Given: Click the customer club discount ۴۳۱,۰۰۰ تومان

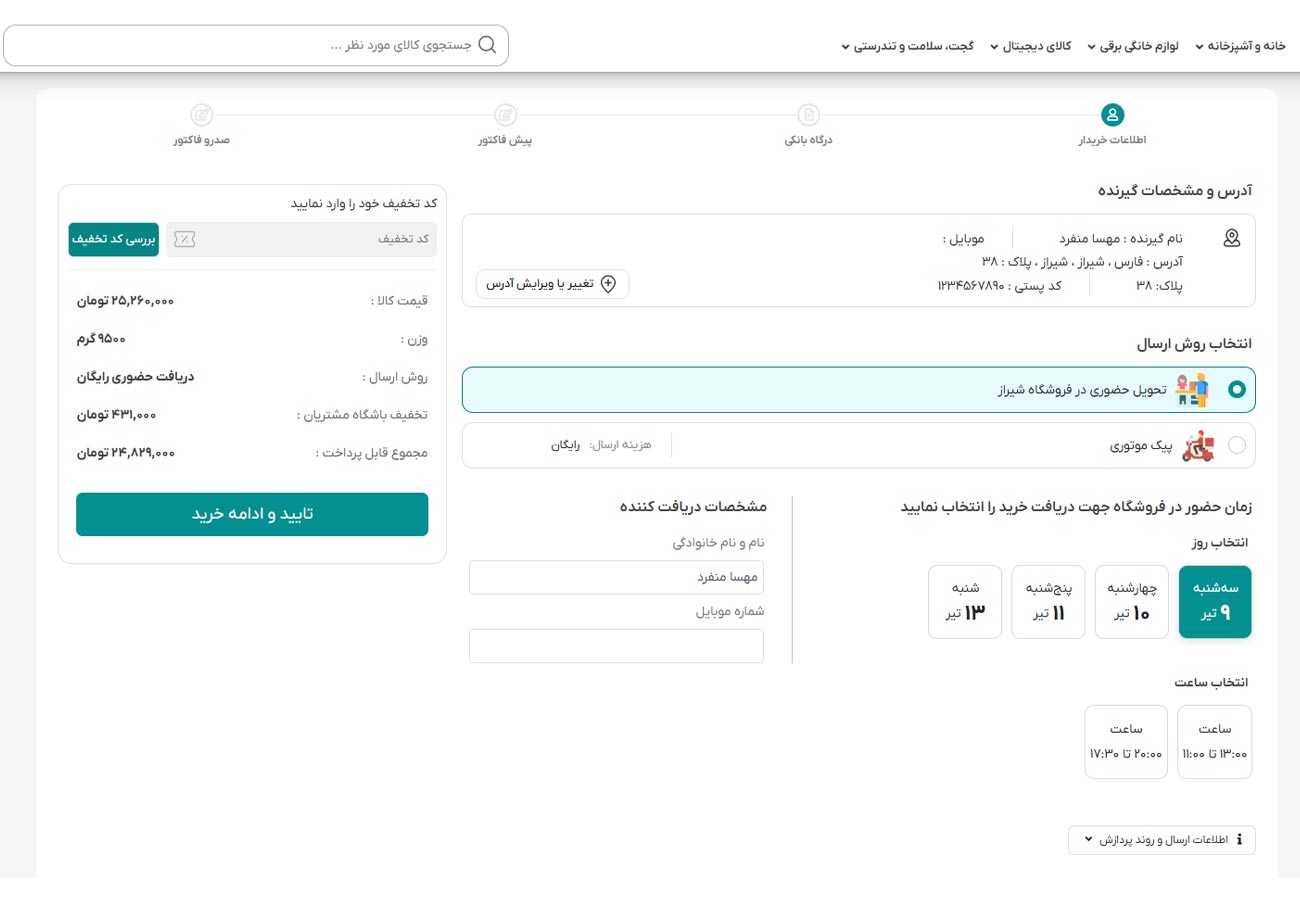Looking at the screenshot, I should (x=116, y=414).
